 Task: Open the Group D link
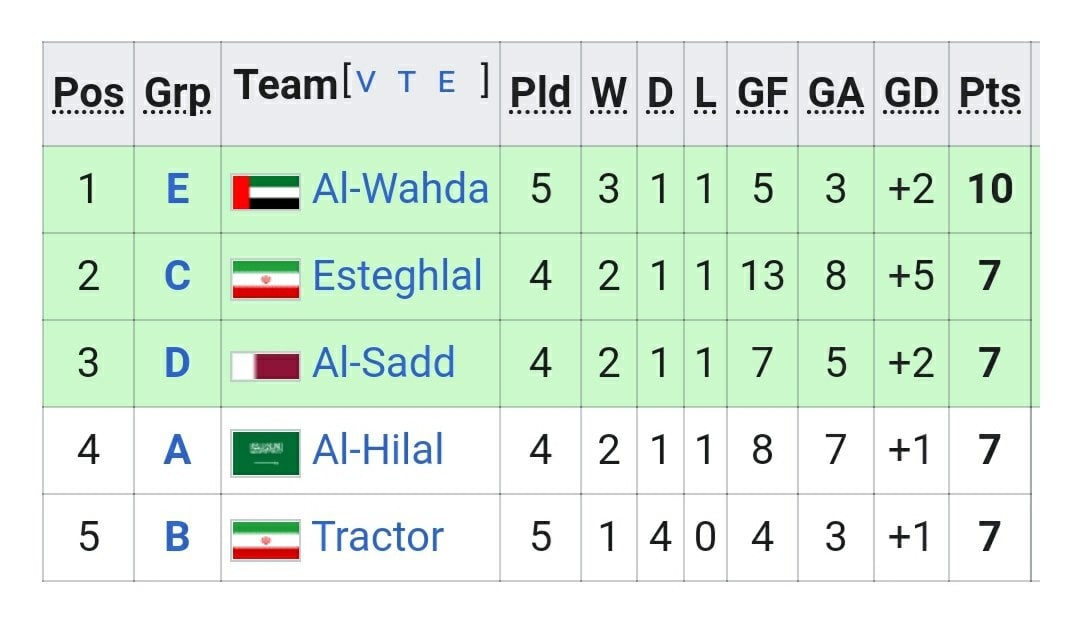click(x=178, y=362)
